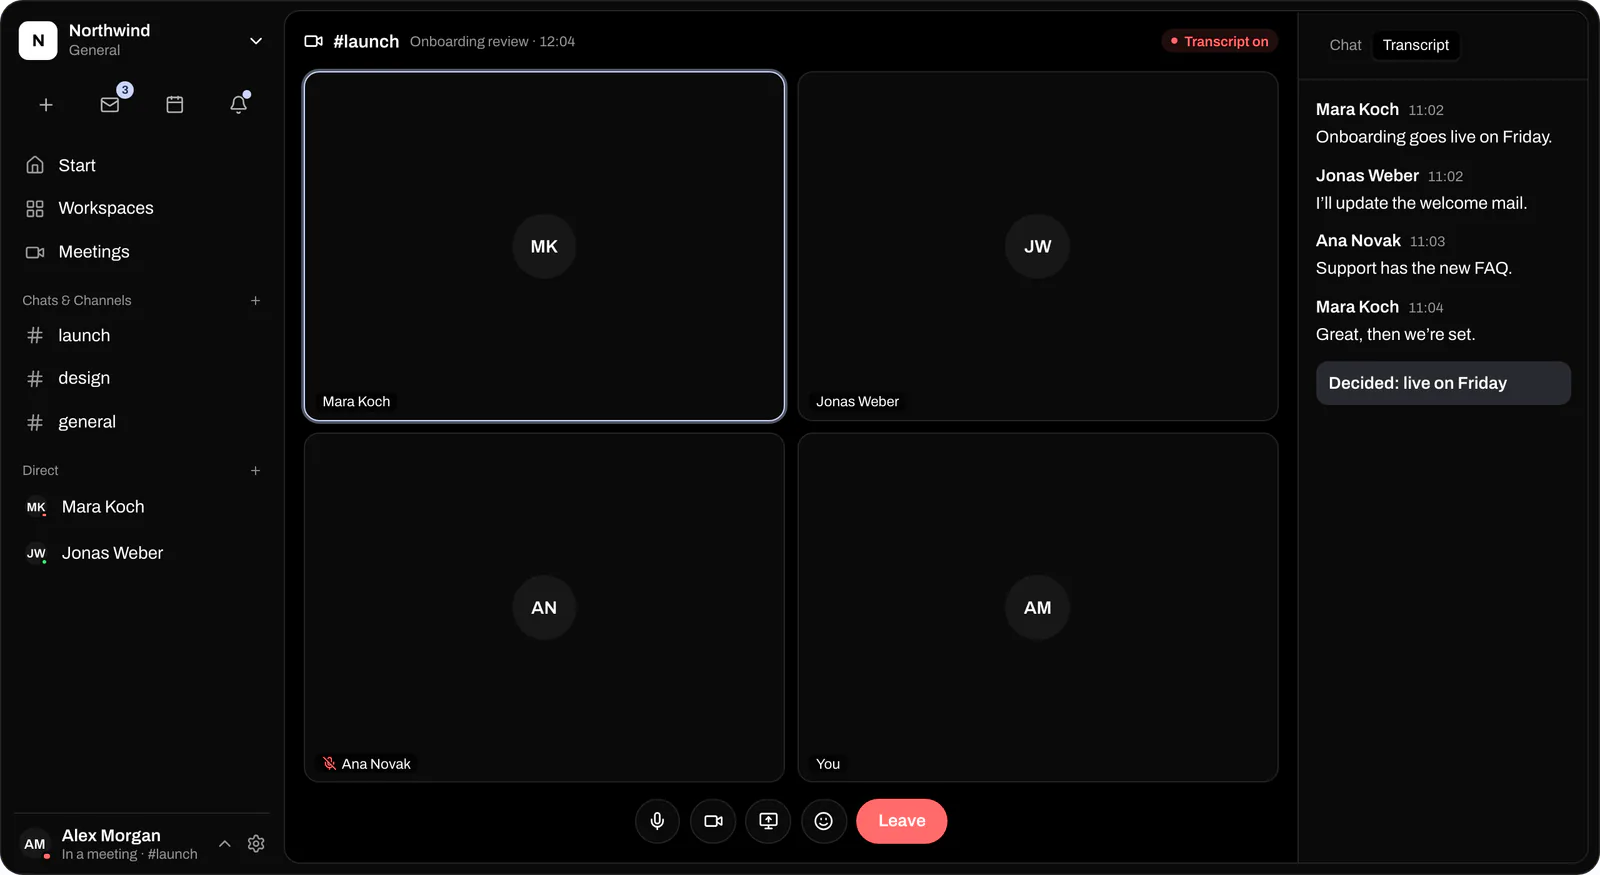1600x875 pixels.
Task: Click Onboarding review 12:04 subtitle
Action: click(x=492, y=41)
